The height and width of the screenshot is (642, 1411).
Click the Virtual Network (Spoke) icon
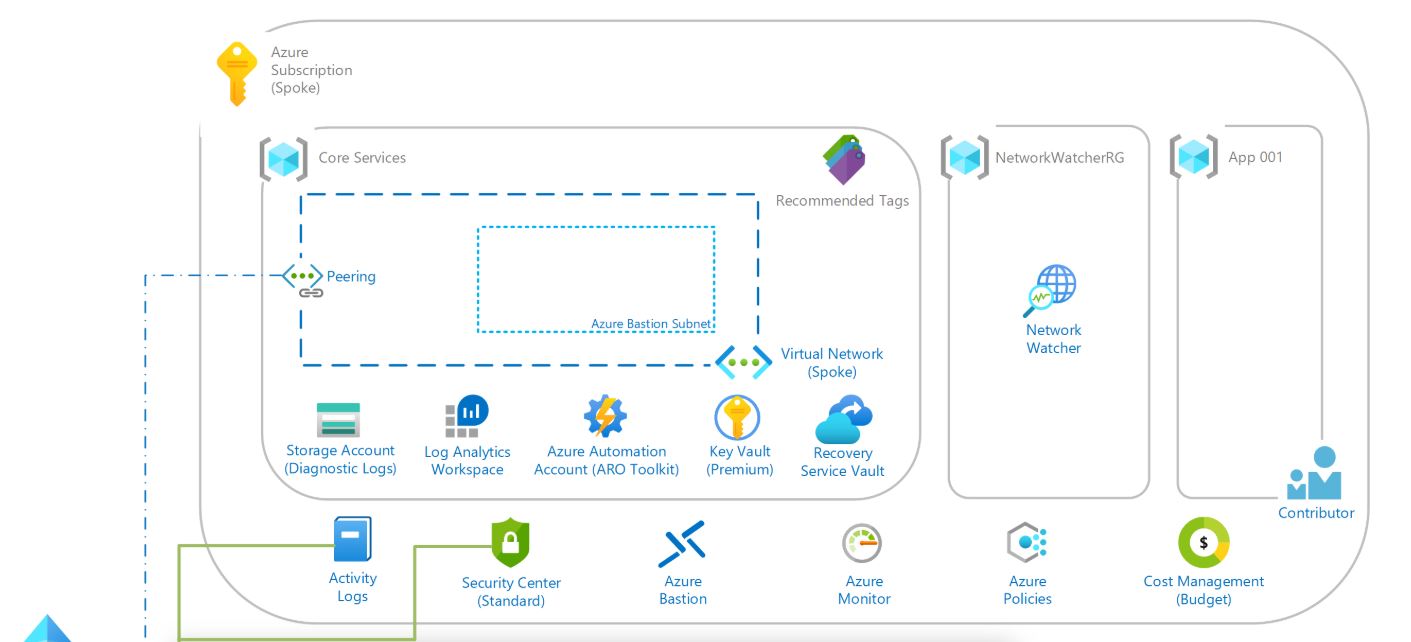coord(743,362)
